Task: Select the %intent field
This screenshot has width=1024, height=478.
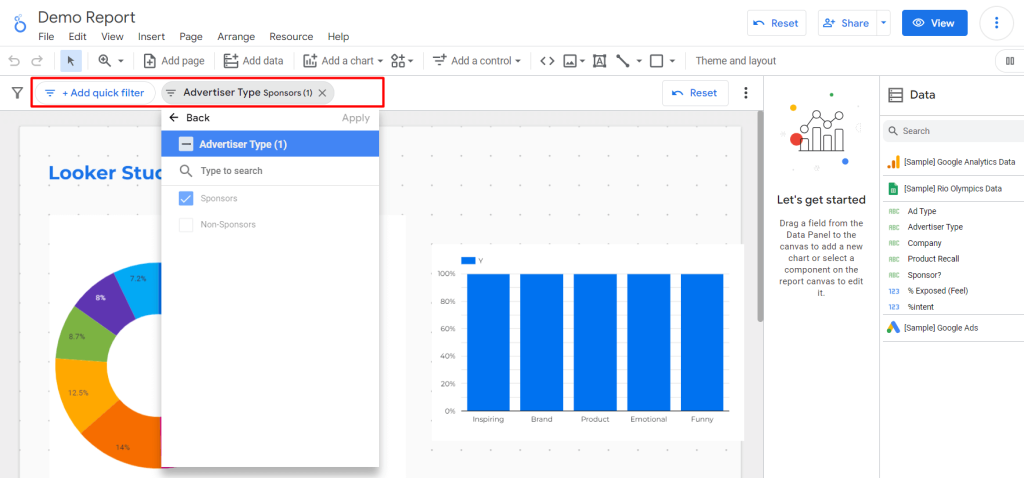Action: pyautogui.click(x=920, y=307)
